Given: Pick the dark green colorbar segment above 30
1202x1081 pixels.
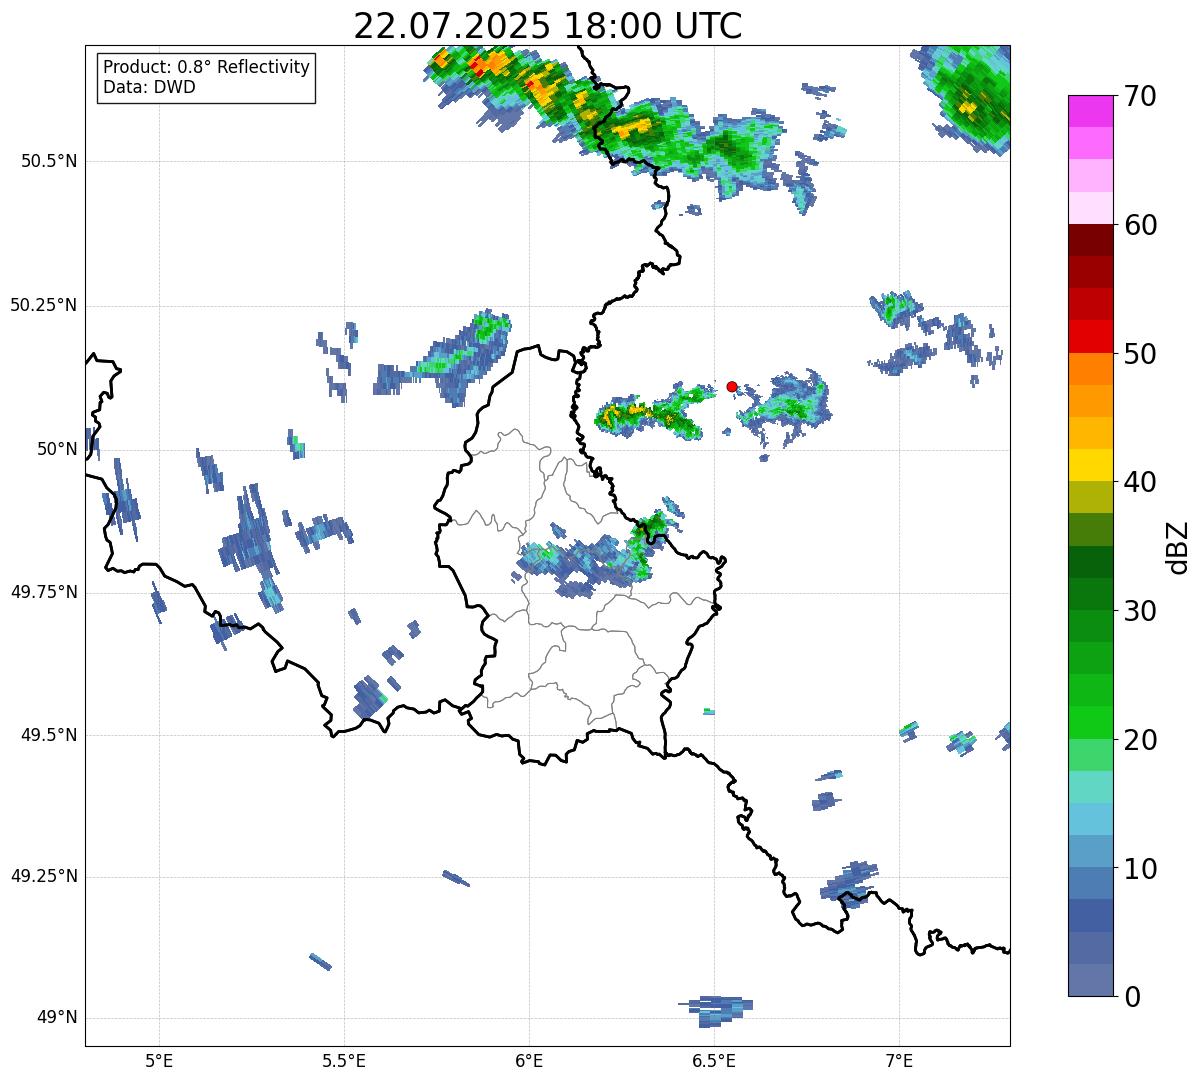Looking at the screenshot, I should coord(1090,594).
